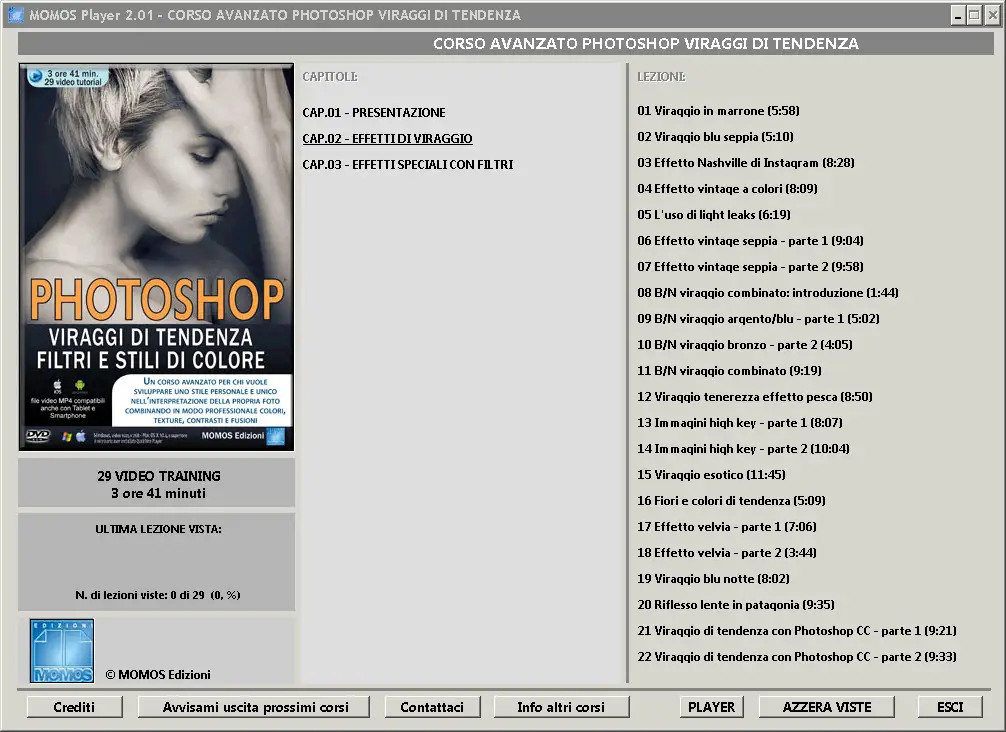Click Avvisami uscita prossimi corsi button
This screenshot has width=1006, height=732.
coord(254,707)
